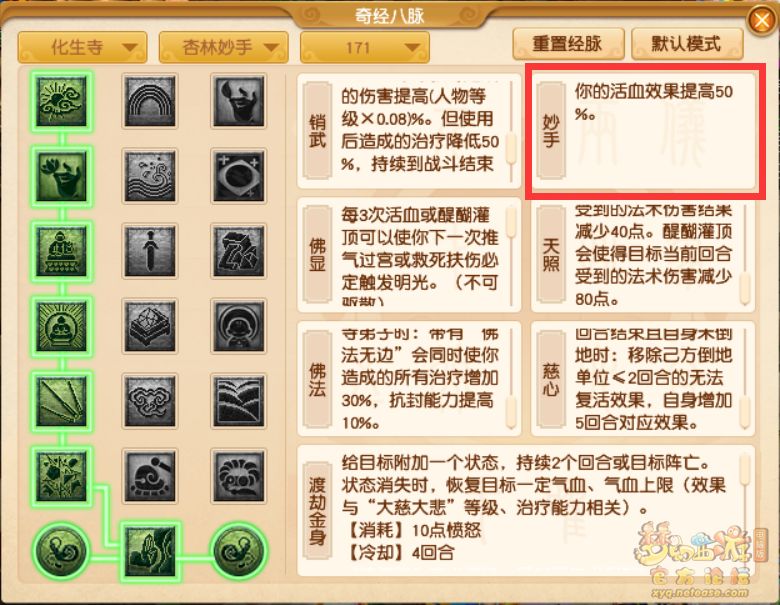
Task: Toggle the bottom-right round green swirl node
Action: click(x=238, y=551)
